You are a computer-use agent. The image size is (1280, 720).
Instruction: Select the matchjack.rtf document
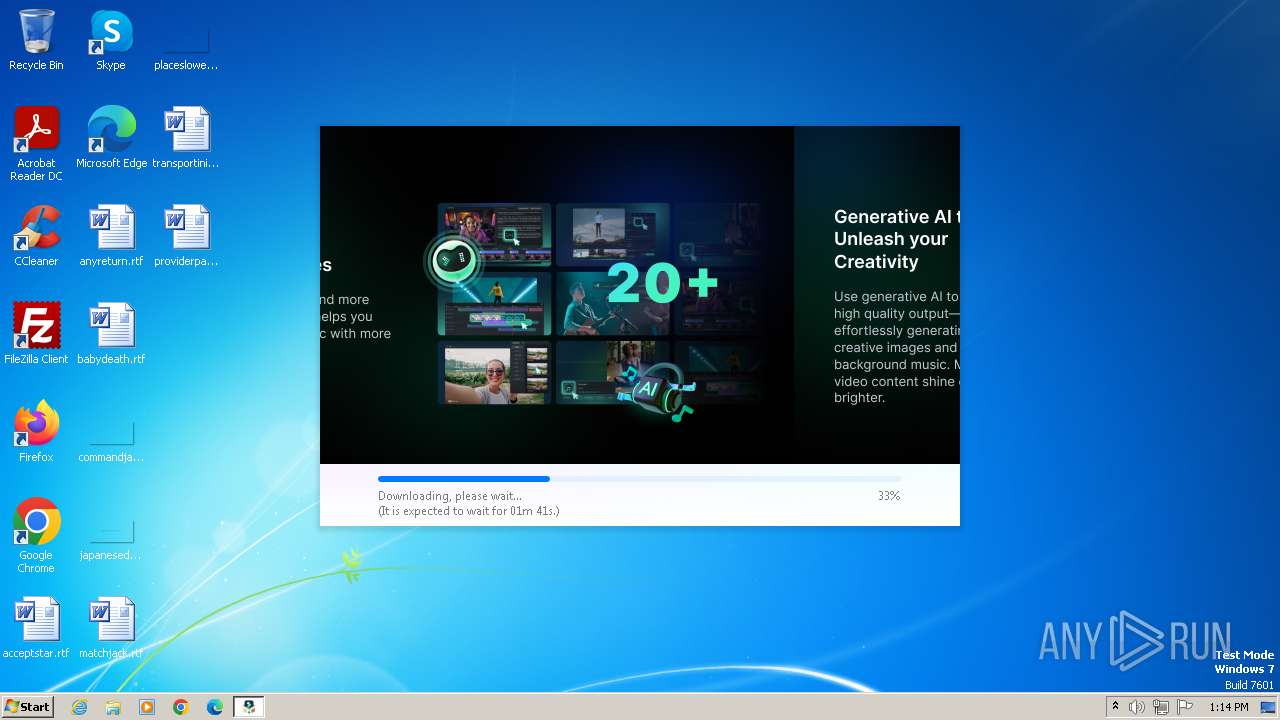(111, 628)
